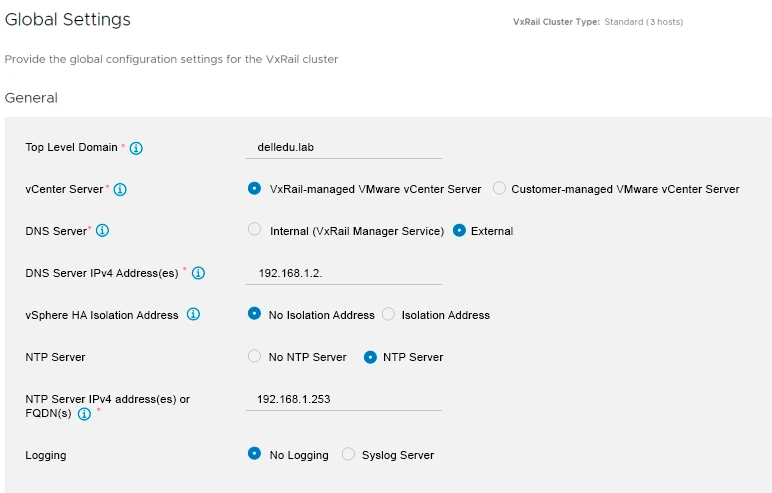
Task: Click info icon next to vCenter Server
Action: tap(120, 189)
